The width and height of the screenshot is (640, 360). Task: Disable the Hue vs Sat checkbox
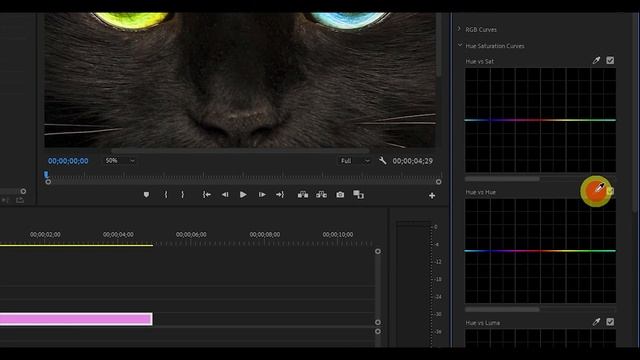[610, 60]
